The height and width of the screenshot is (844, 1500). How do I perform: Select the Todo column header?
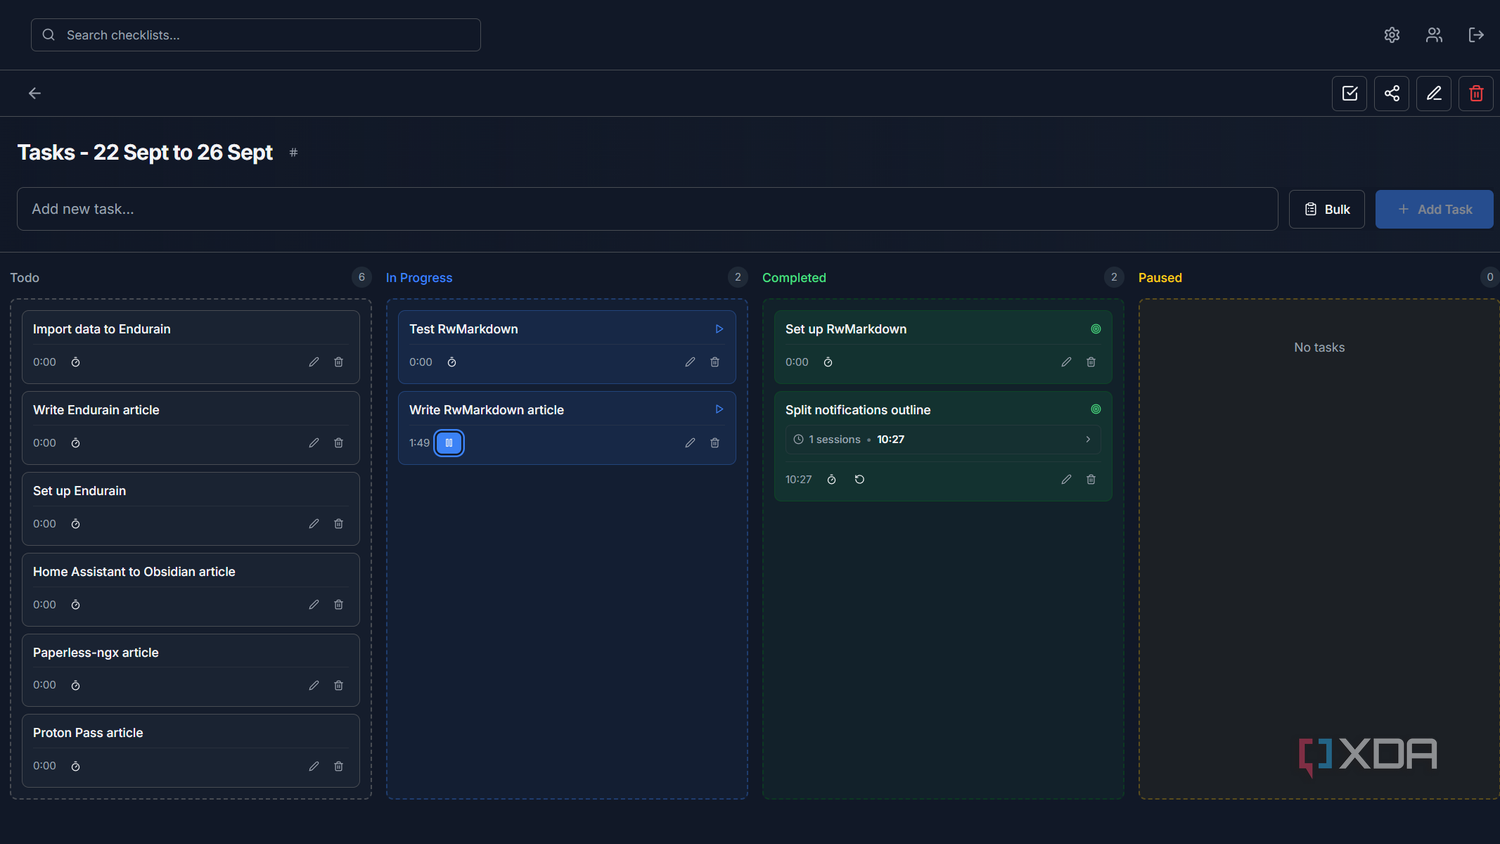(x=25, y=278)
